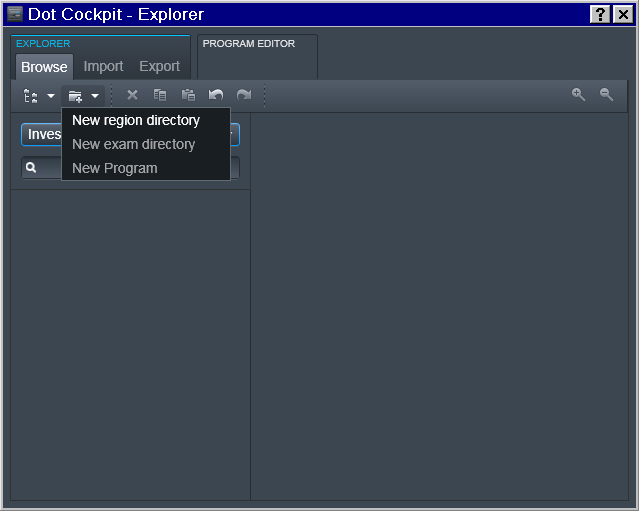Click the paste icon in toolbar

(188, 95)
